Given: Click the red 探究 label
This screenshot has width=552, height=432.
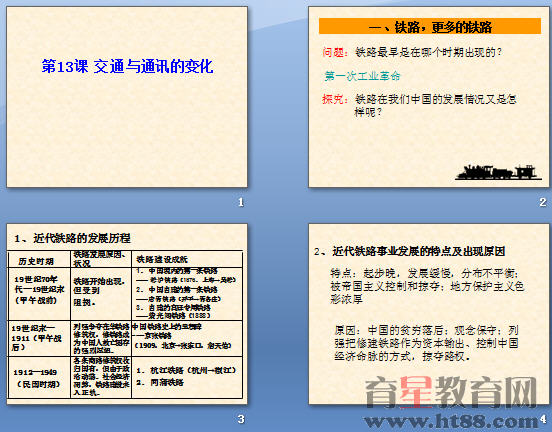Looking at the screenshot, I should tap(333, 99).
